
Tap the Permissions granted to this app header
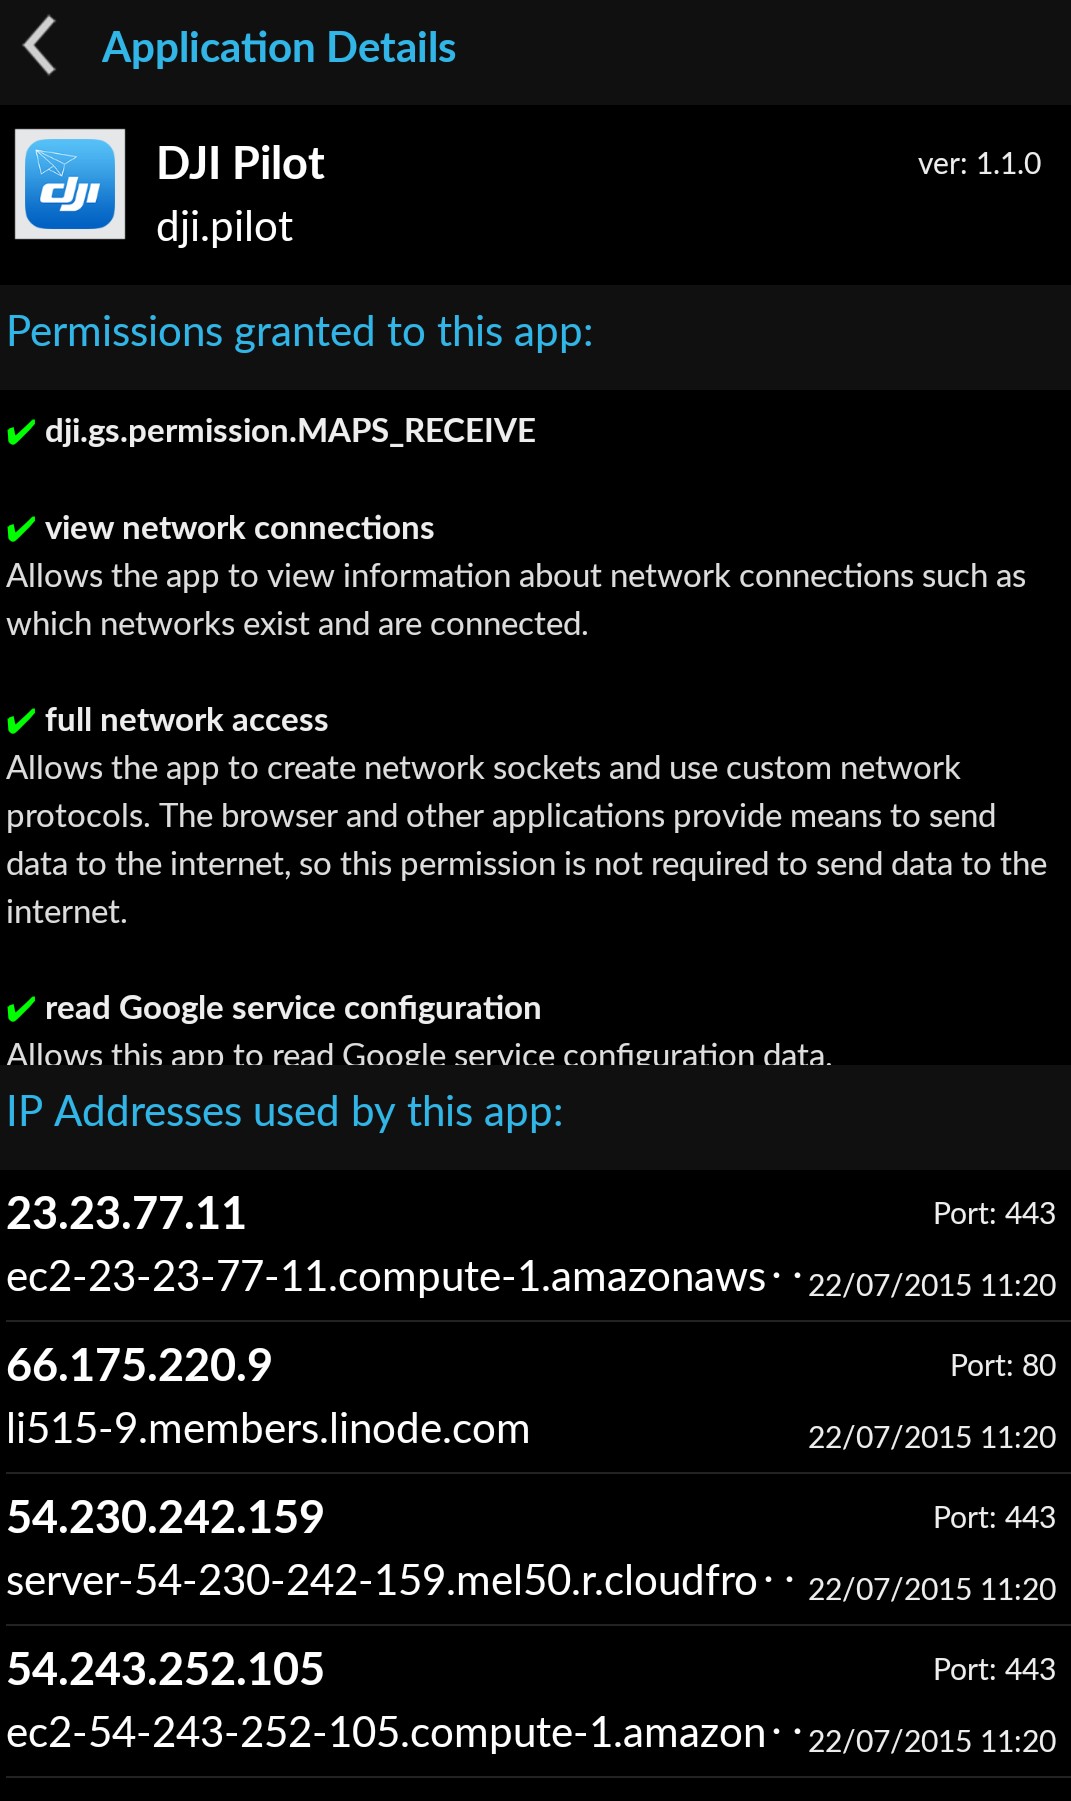(x=300, y=332)
